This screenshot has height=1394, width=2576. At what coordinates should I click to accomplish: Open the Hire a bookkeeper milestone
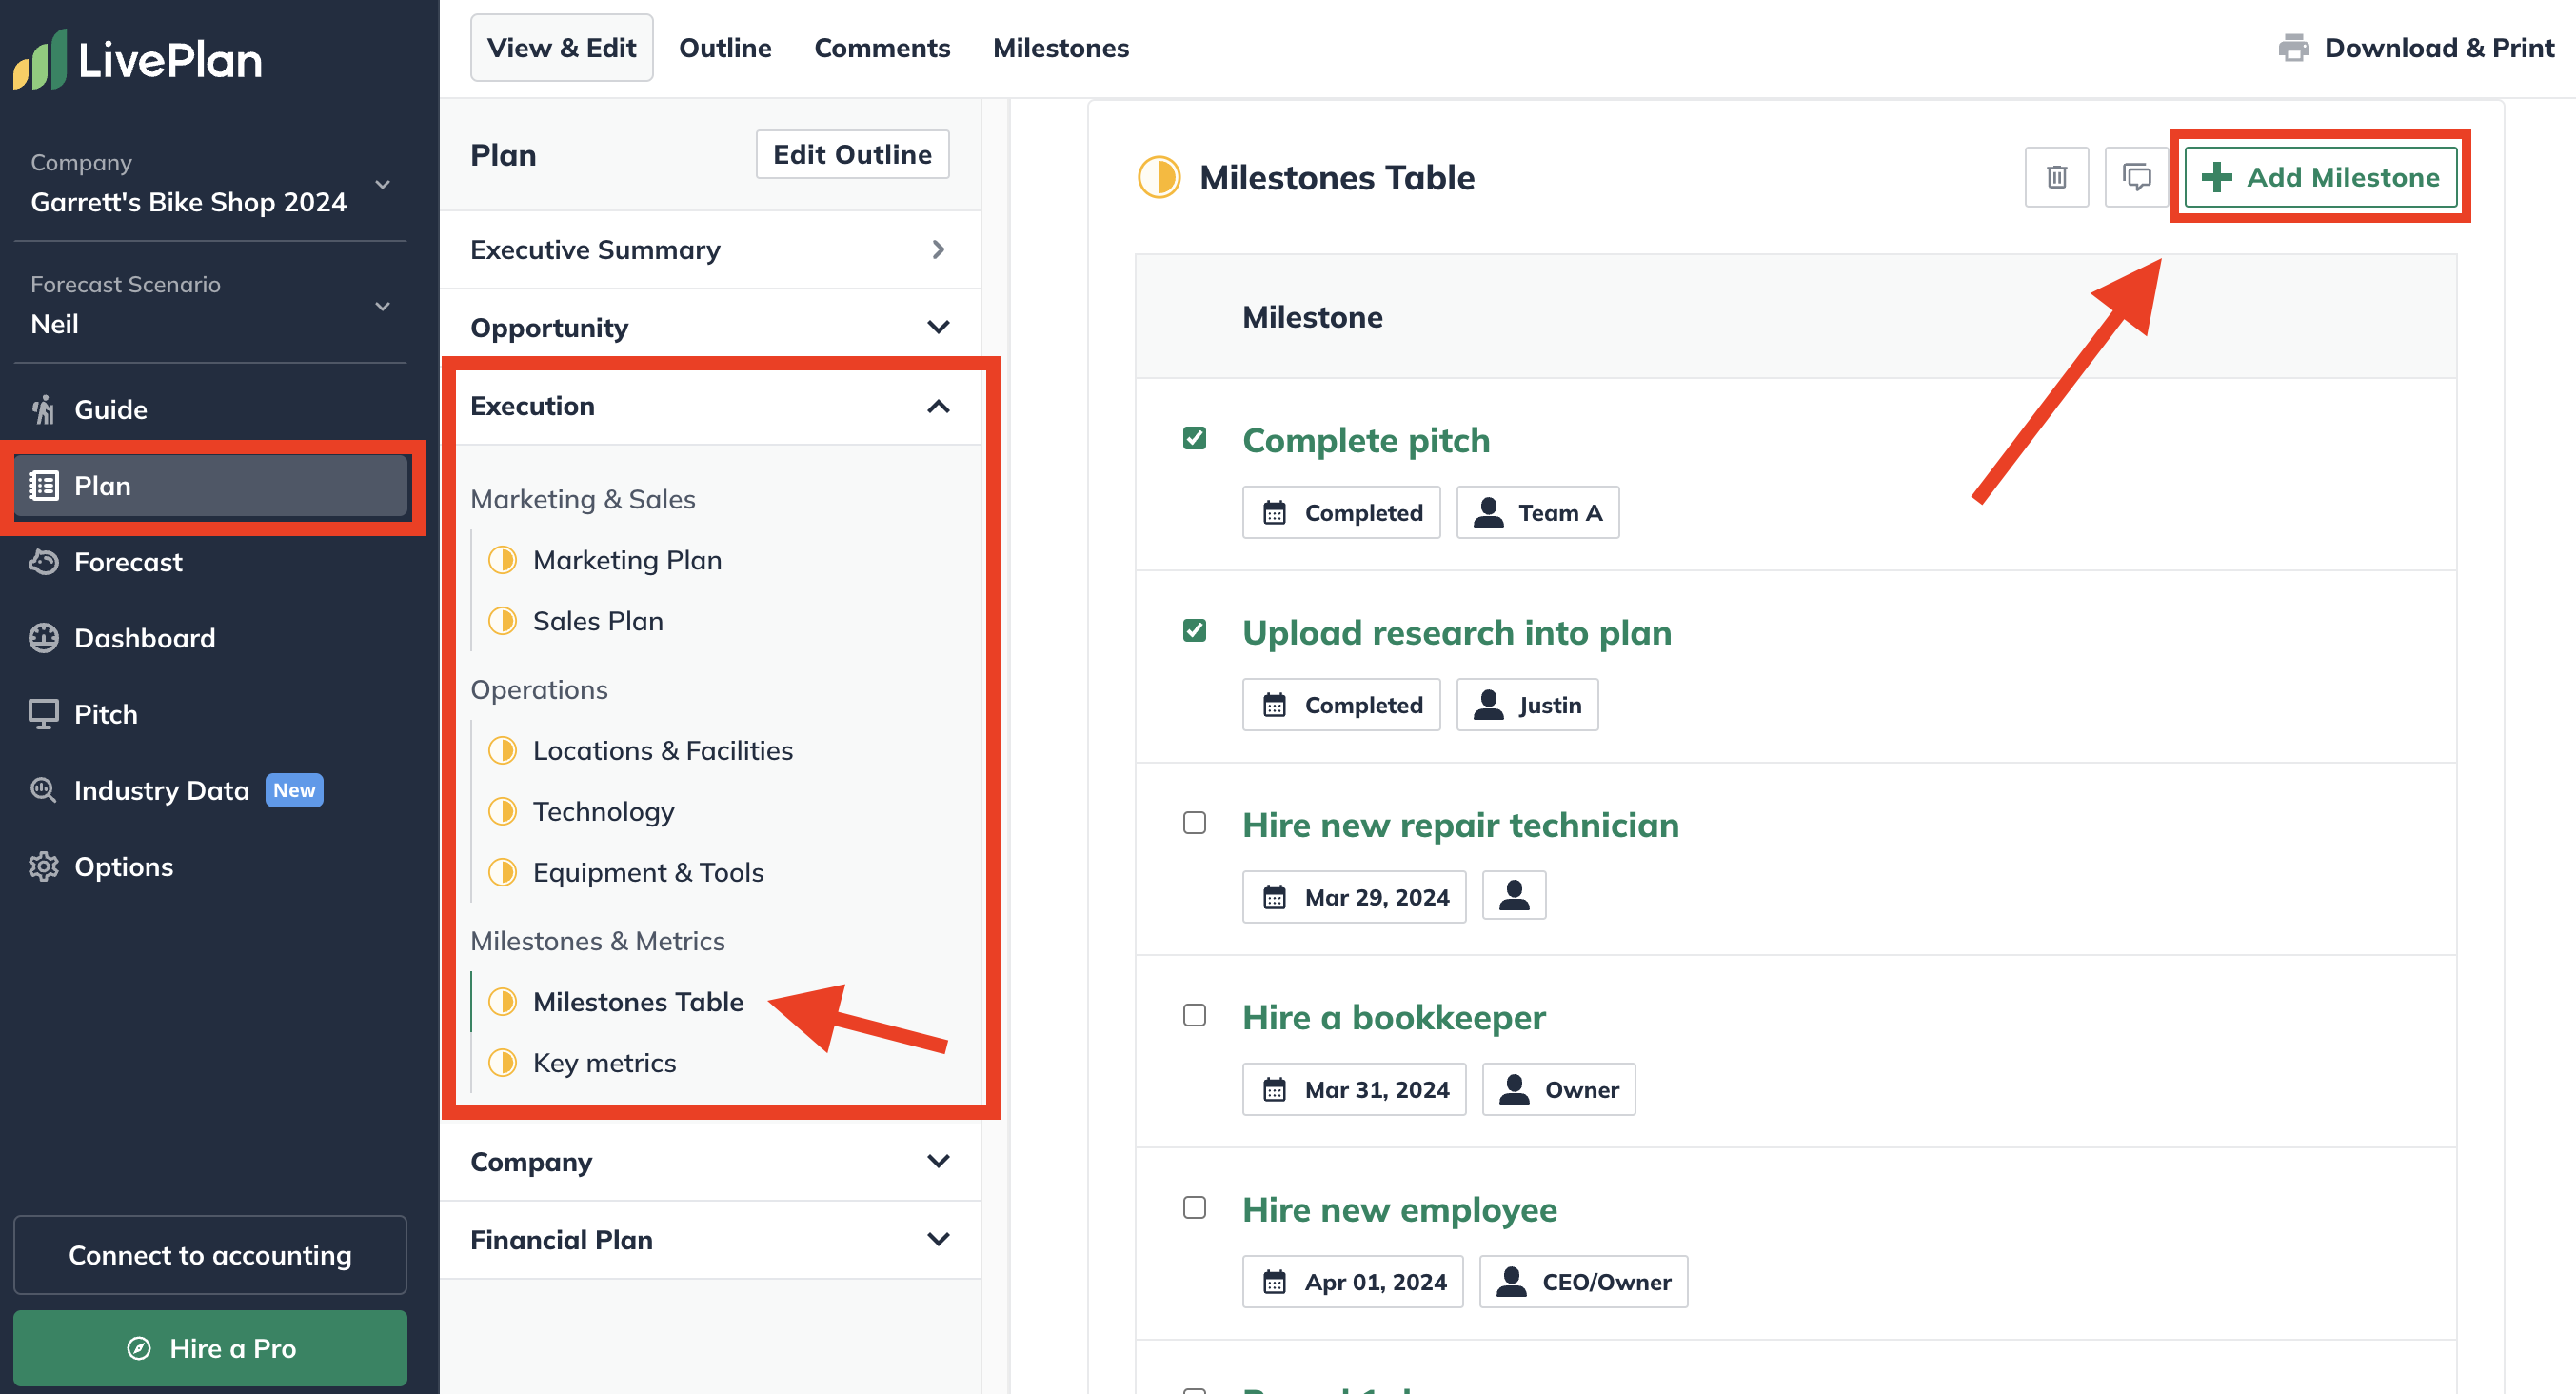click(1393, 1017)
